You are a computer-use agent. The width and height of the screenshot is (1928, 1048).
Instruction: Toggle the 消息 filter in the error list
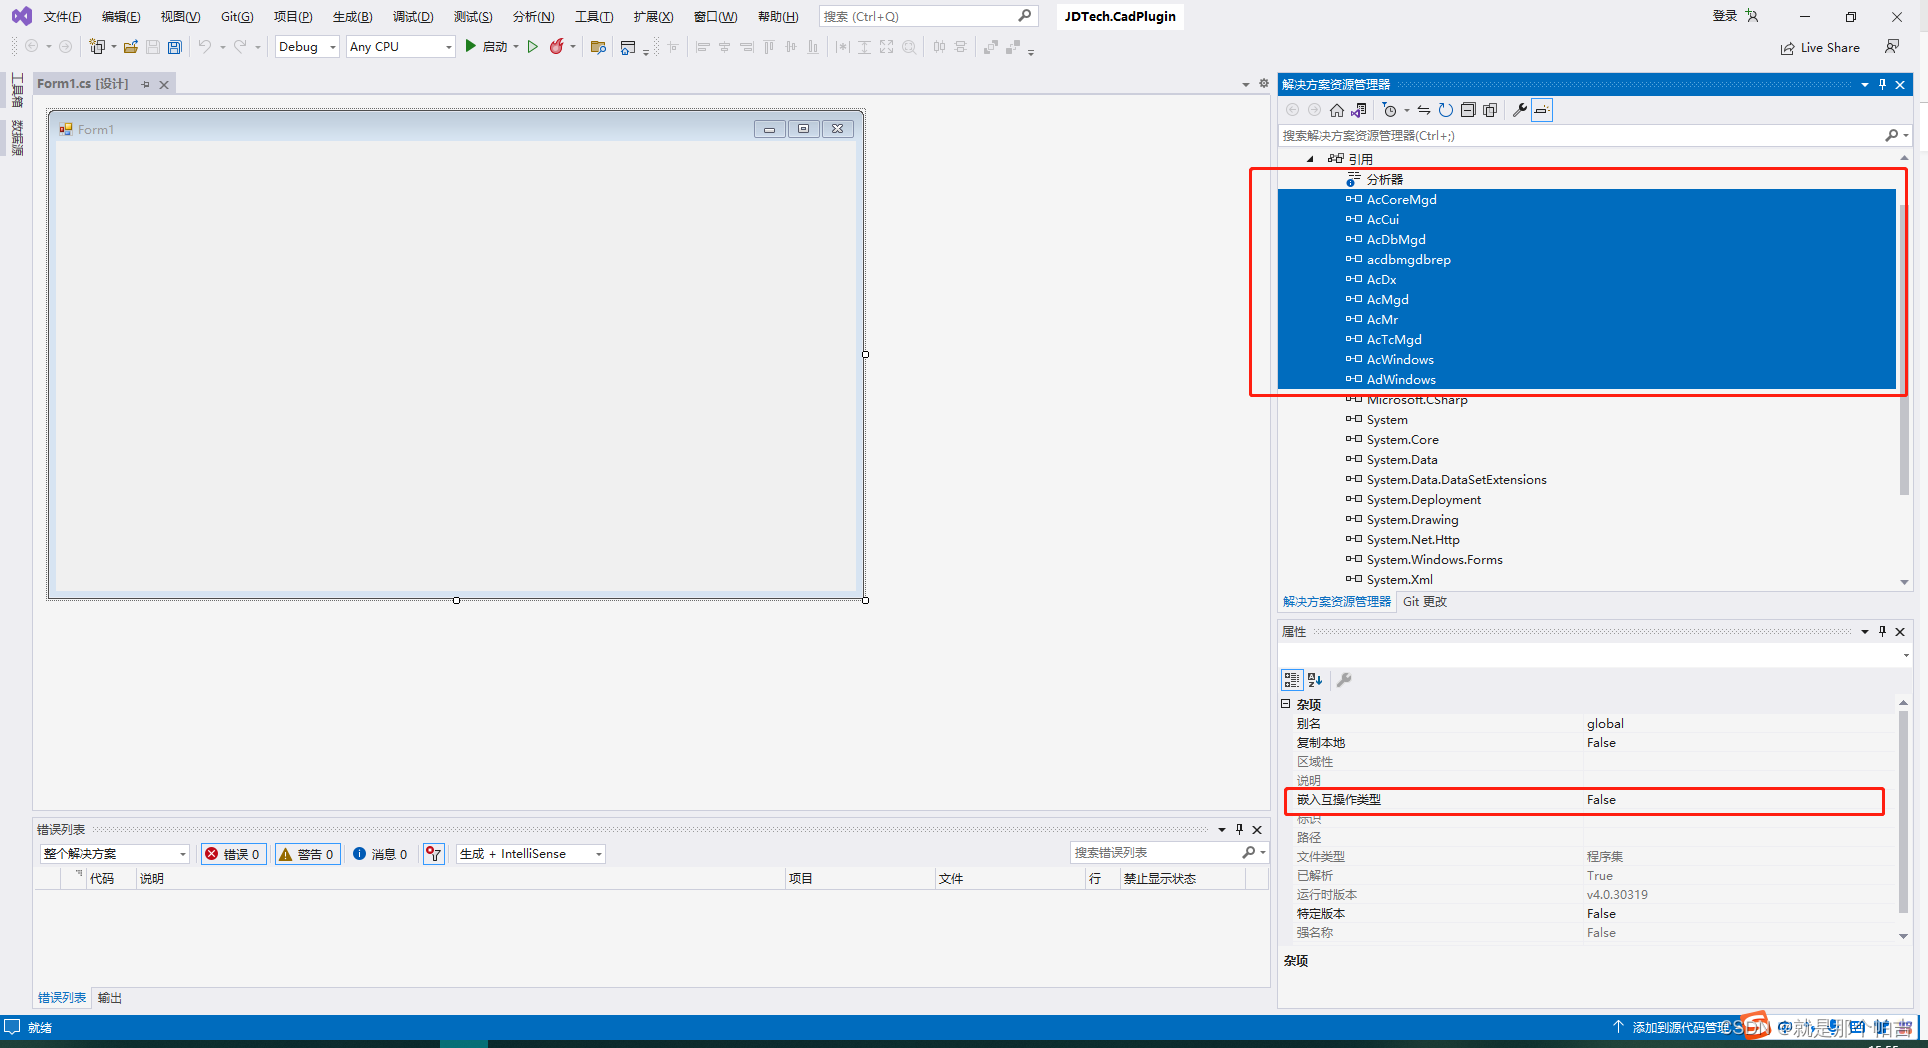(x=380, y=853)
